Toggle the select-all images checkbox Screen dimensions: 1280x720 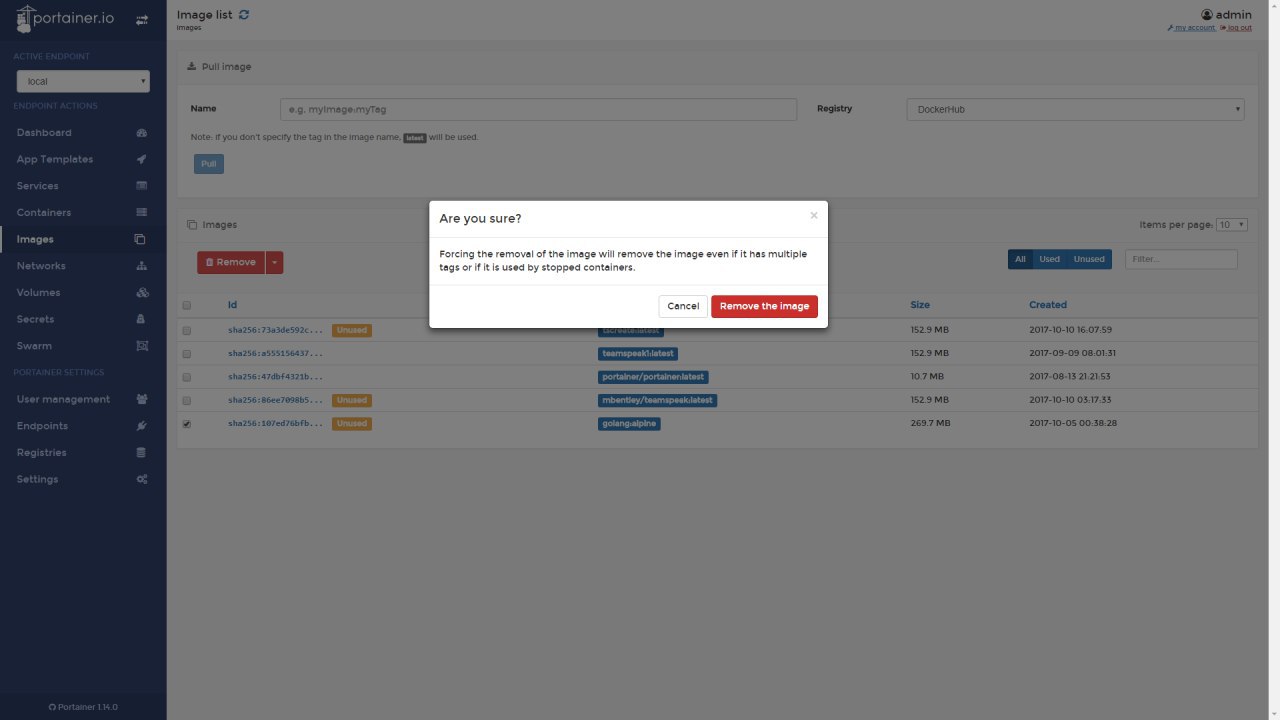pyautogui.click(x=186, y=305)
